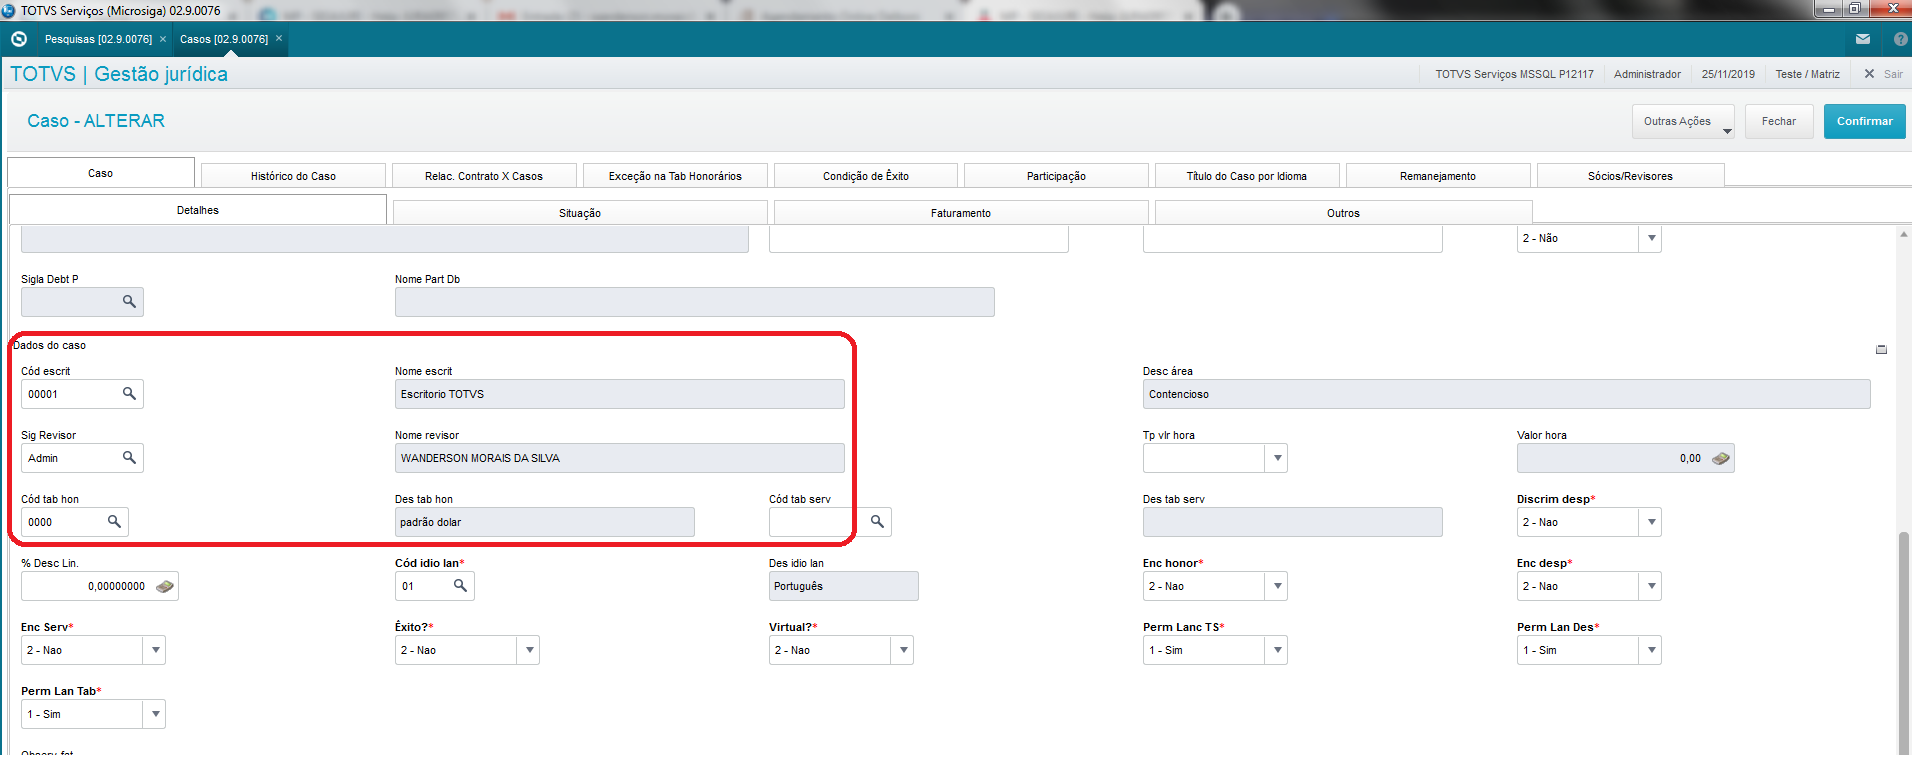Screen dimensions: 1914x768
Task: Click TOTVS Serviços MSSQL P12117 label
Action: coord(1514,74)
